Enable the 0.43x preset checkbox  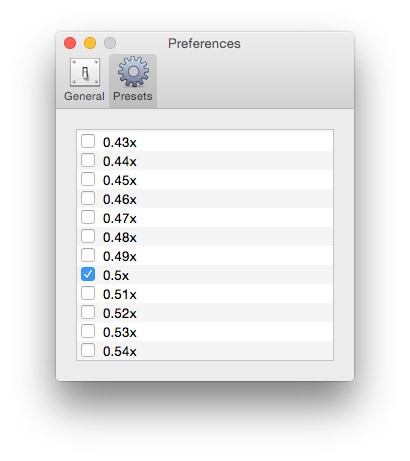pyautogui.click(x=88, y=141)
